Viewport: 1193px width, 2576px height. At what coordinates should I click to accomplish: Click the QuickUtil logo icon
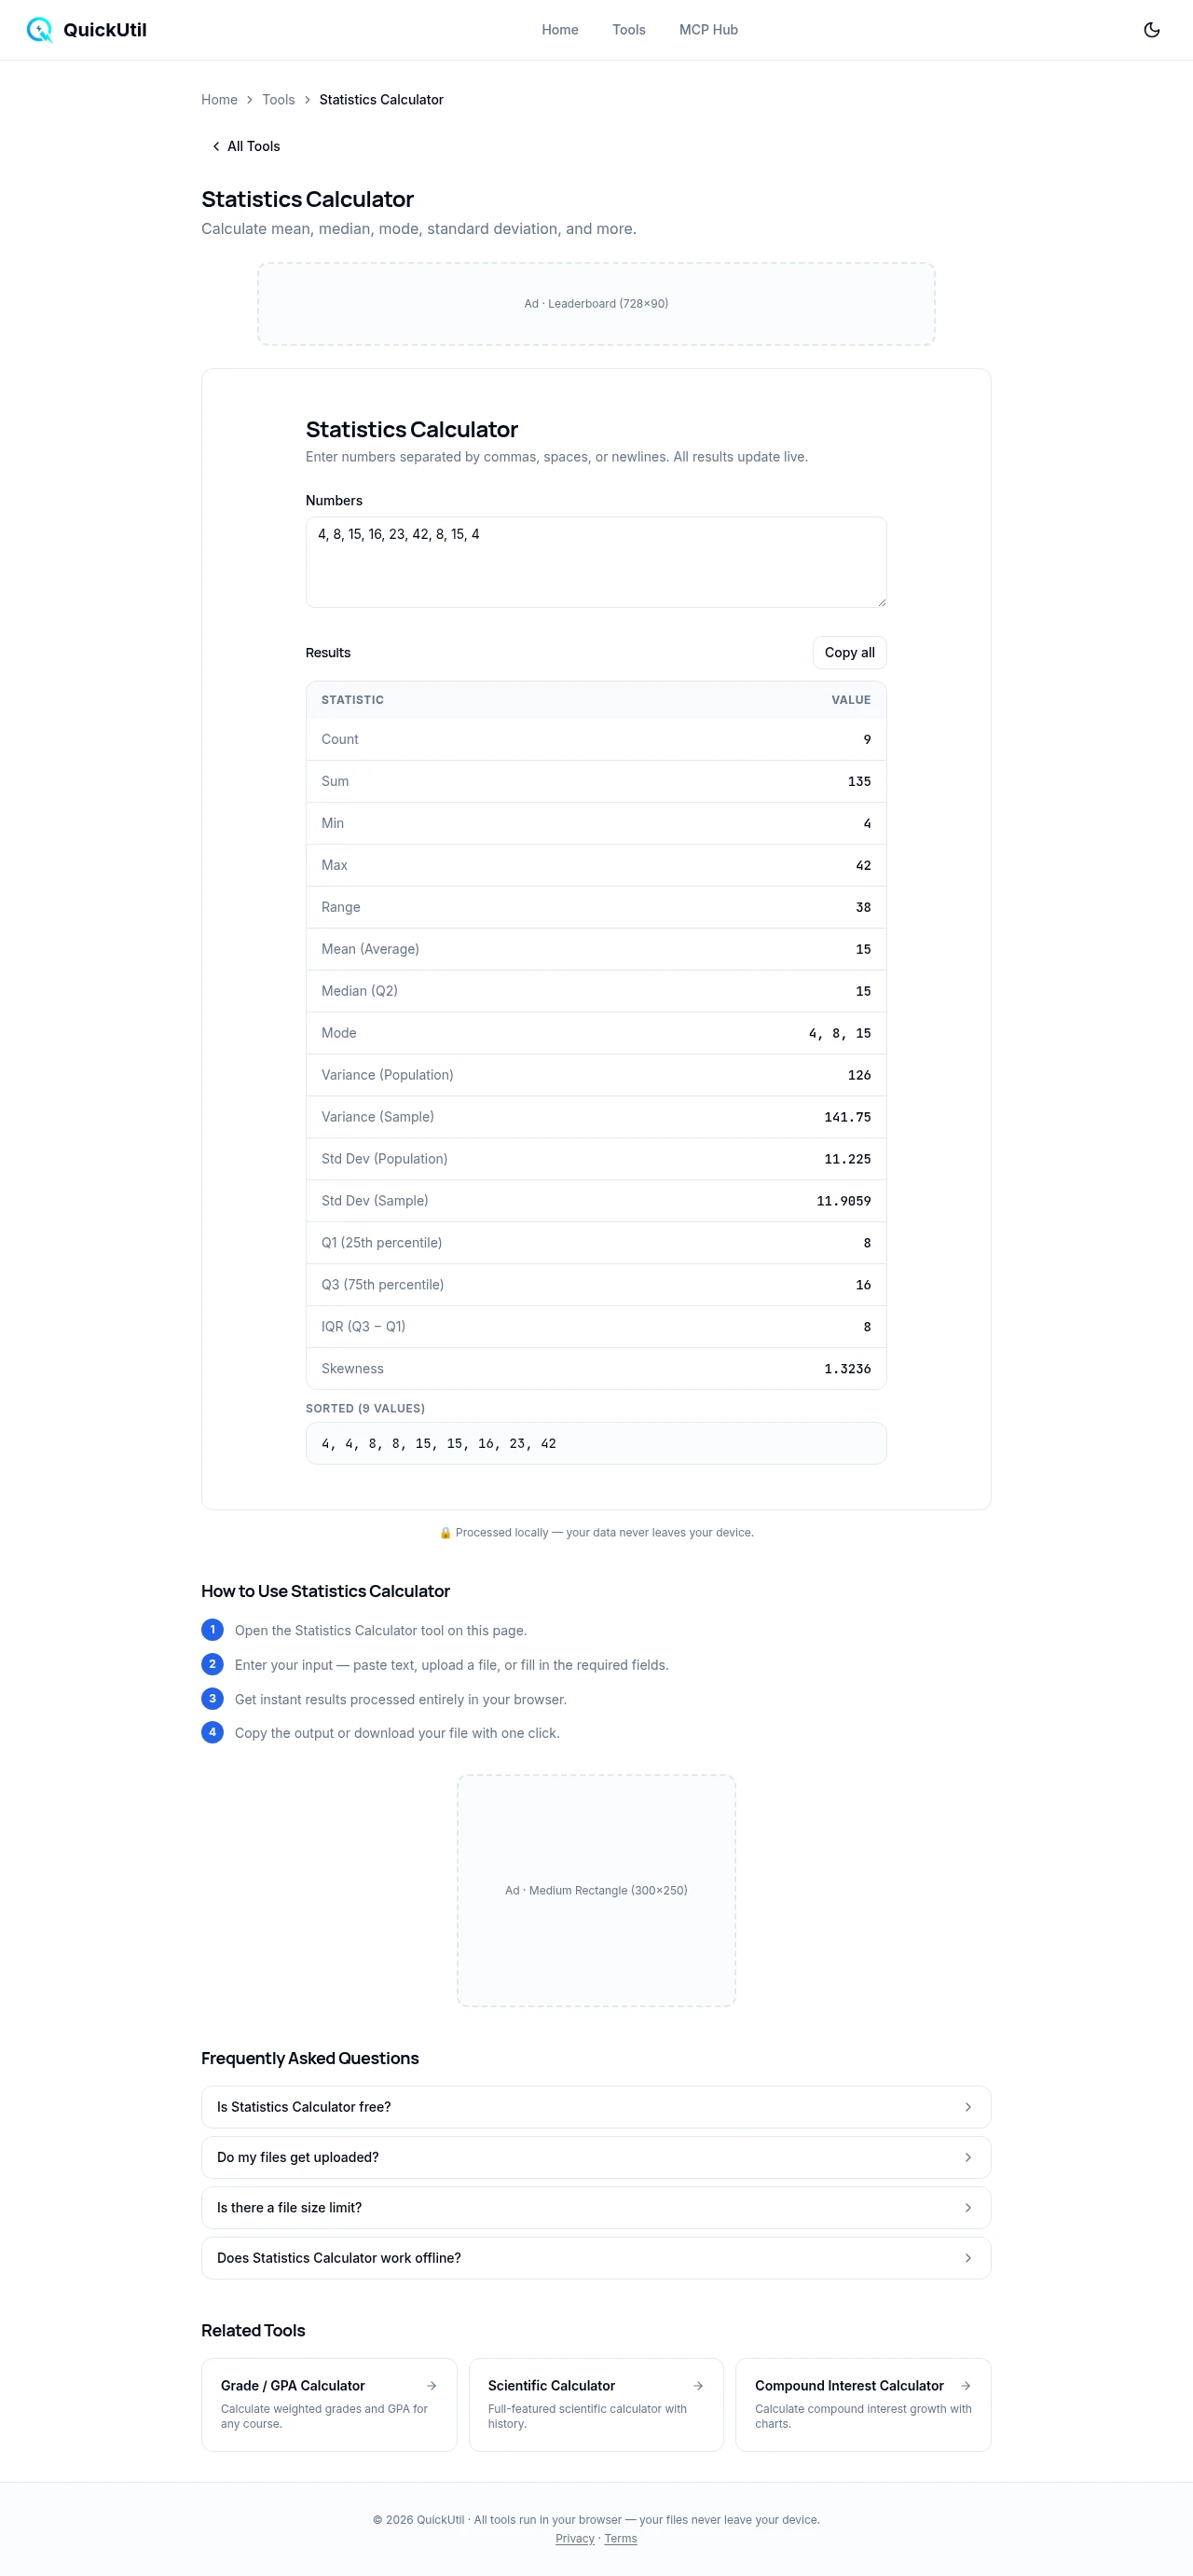point(39,30)
